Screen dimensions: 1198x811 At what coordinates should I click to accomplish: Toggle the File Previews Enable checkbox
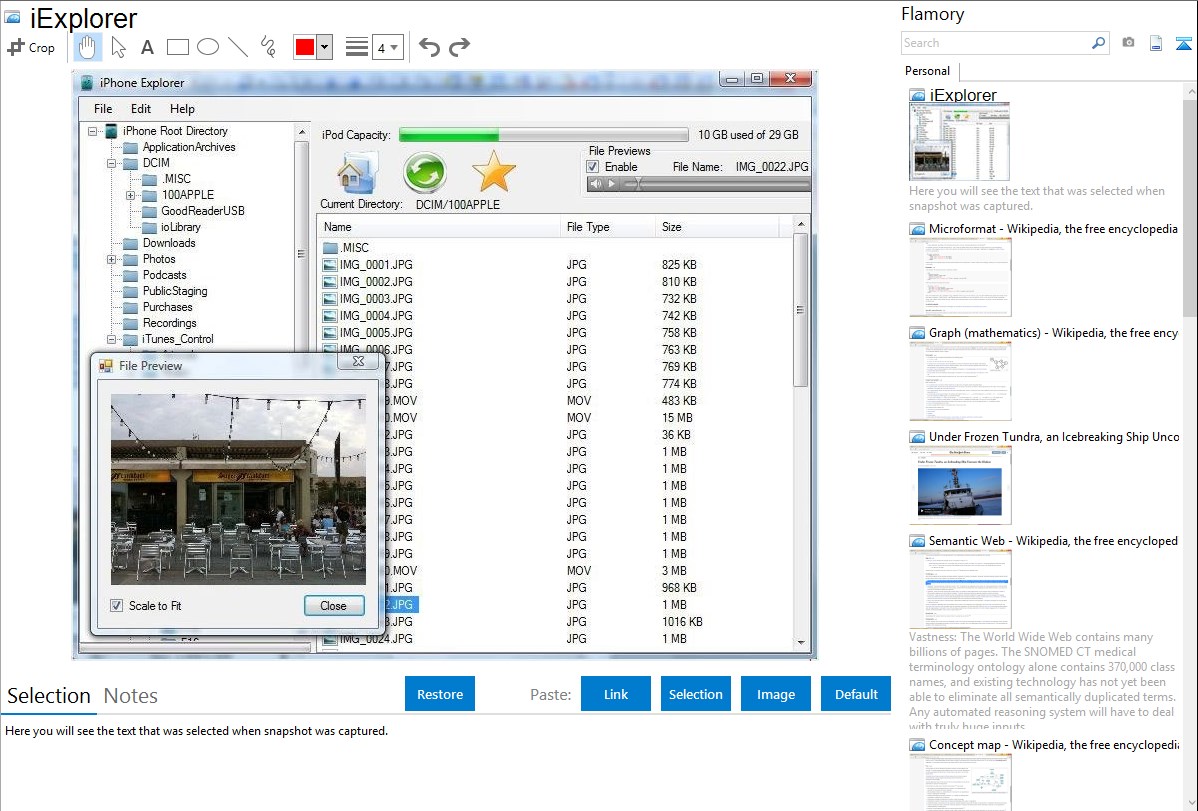593,167
